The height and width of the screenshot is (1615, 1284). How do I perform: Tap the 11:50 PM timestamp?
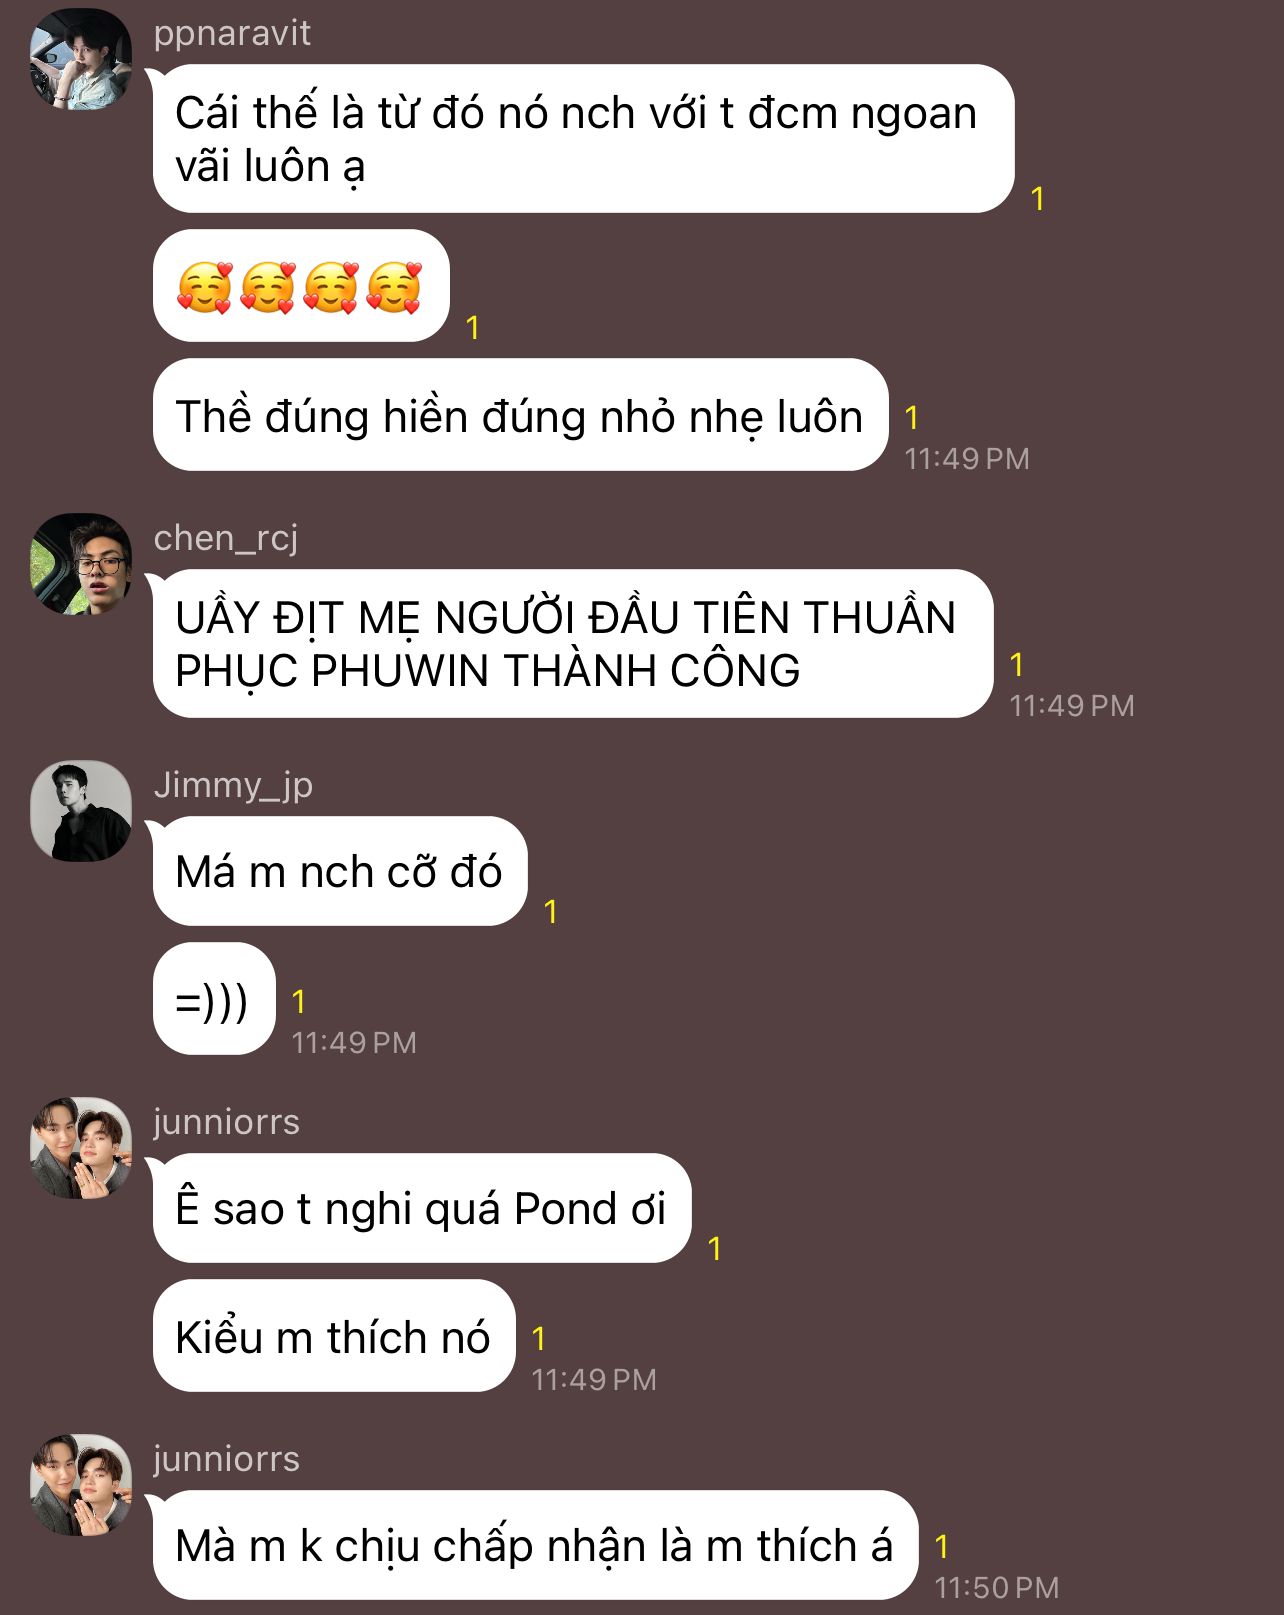[x=996, y=1587]
